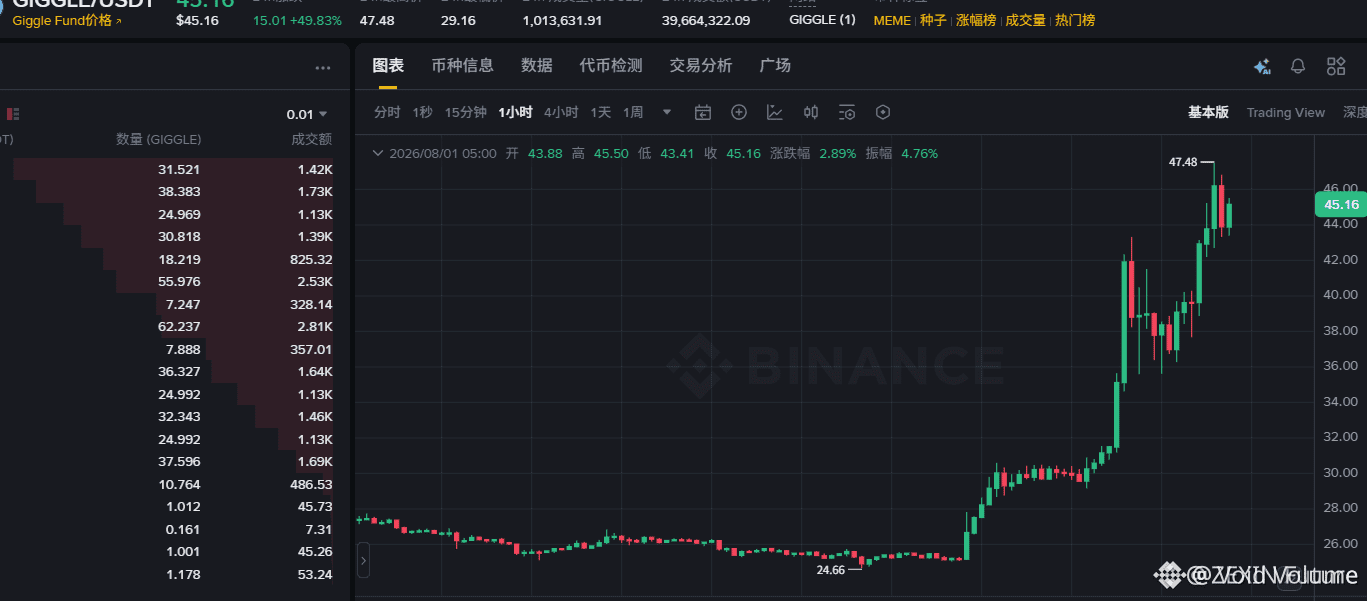
Task: Click the hexagon settings icon in the chart toolbar
Action: pyautogui.click(x=882, y=112)
